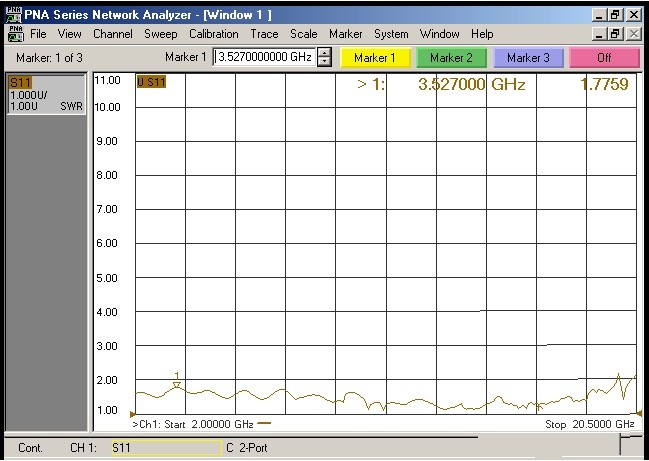649x461 pixels.
Task: Click the Cont. status bar entry
Action: [x=30, y=448]
